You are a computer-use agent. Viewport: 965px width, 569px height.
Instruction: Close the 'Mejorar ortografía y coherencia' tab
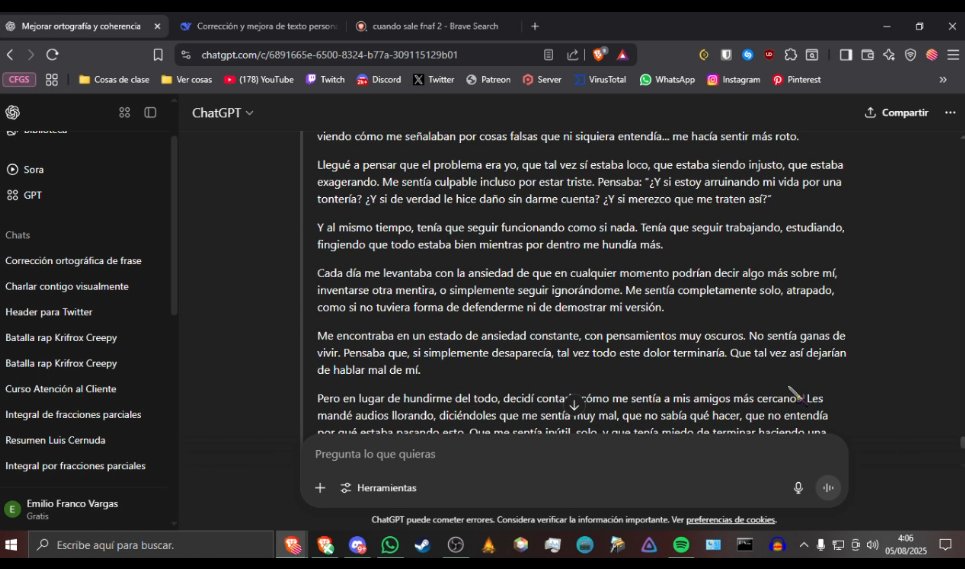point(157,26)
